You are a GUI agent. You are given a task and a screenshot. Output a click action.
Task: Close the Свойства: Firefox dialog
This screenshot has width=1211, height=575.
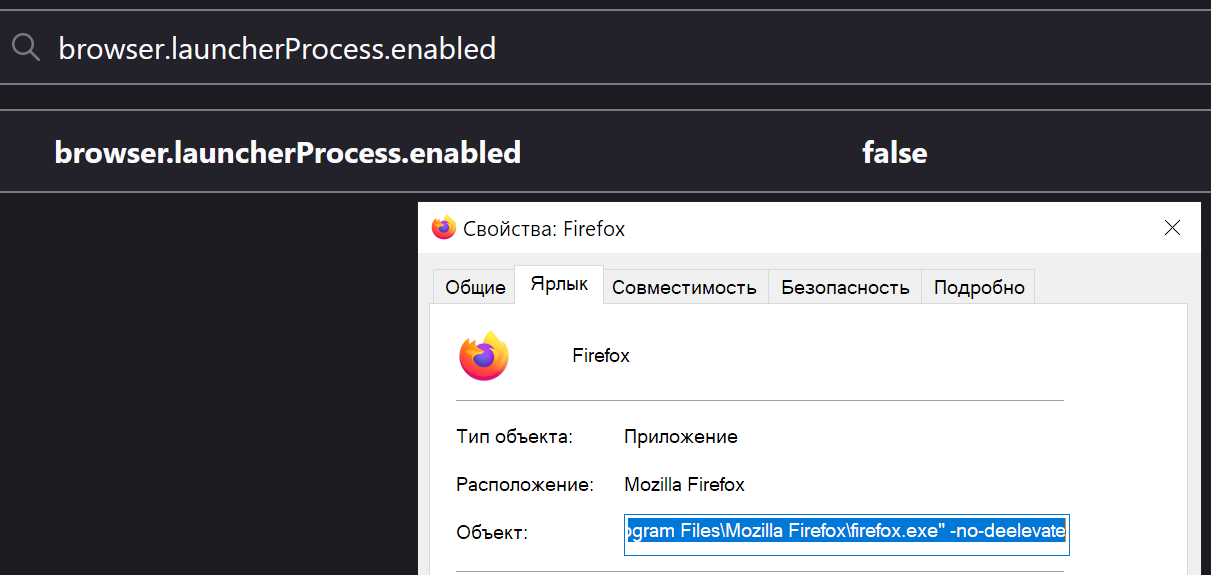pos(1173,228)
